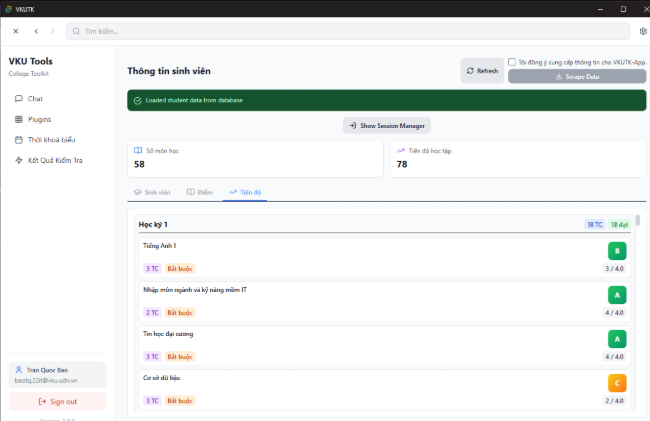Select the Cơ sở dữ liệu course title
Image resolution: width=650 pixels, height=421 pixels.
pyautogui.click(x=161, y=378)
